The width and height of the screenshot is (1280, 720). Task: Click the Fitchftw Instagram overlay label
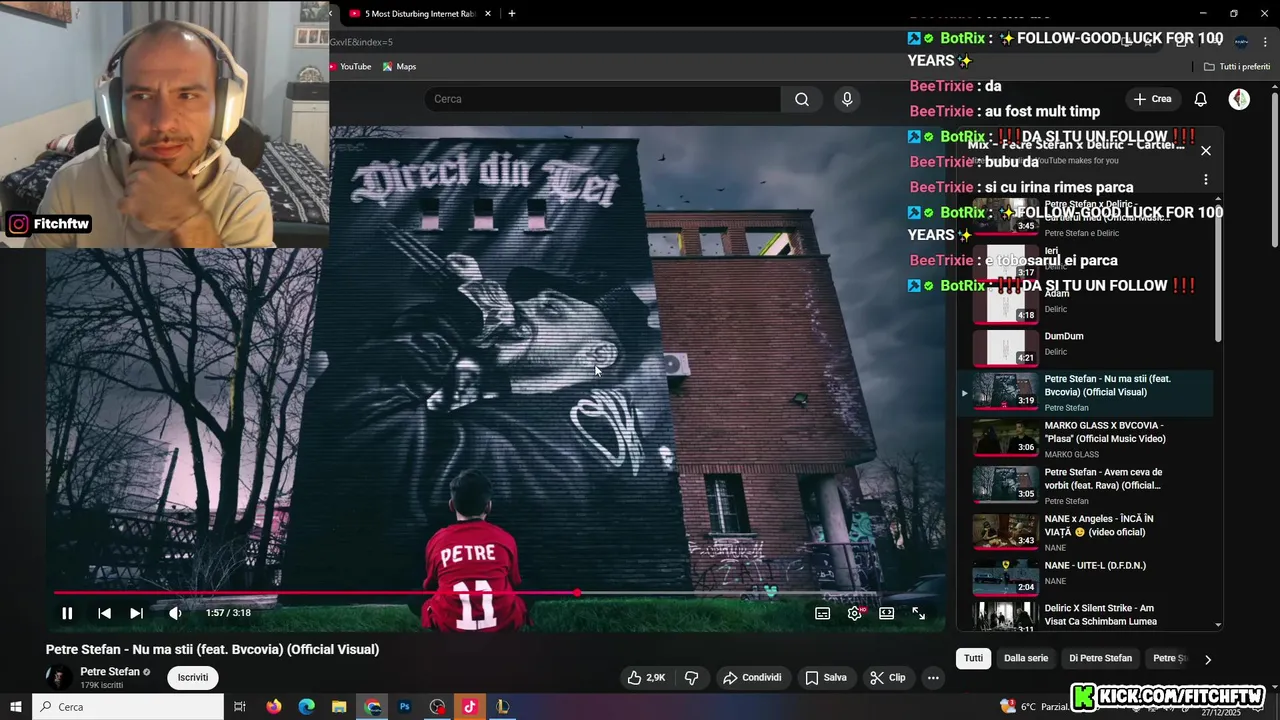click(x=49, y=224)
